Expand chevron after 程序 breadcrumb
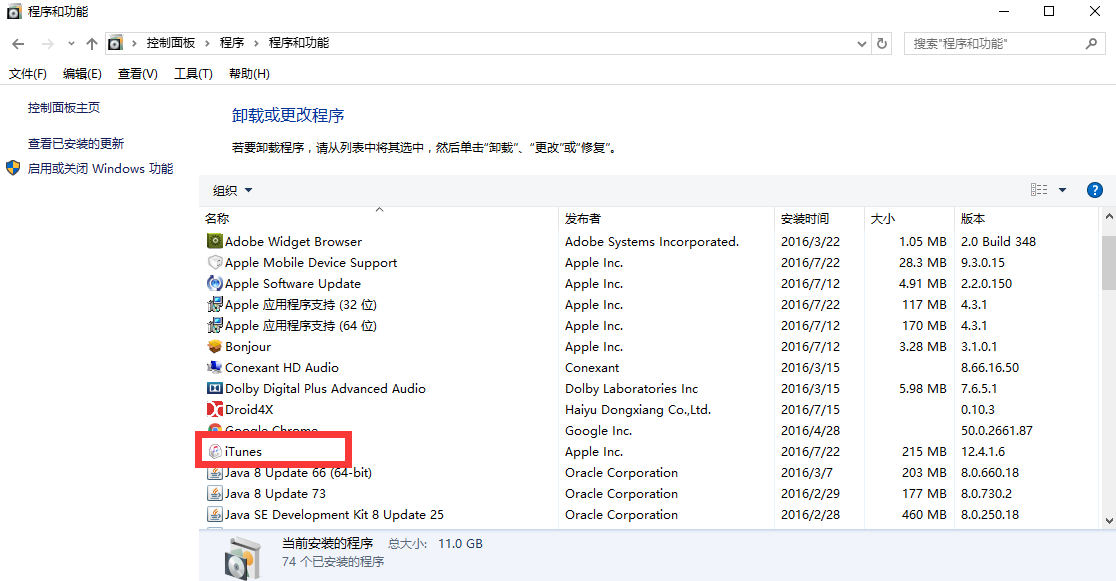Image resolution: width=1116 pixels, height=581 pixels. [x=256, y=43]
